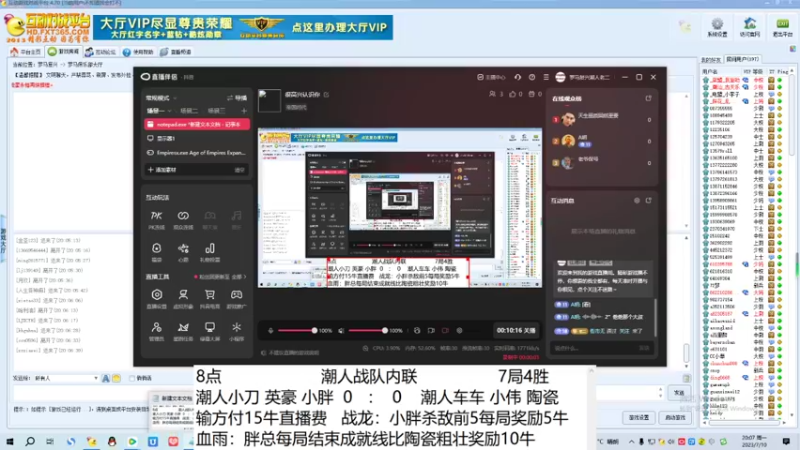Select Empiresx.exe Age of Empires source
This screenshot has height=450, width=800.
[x=197, y=153]
